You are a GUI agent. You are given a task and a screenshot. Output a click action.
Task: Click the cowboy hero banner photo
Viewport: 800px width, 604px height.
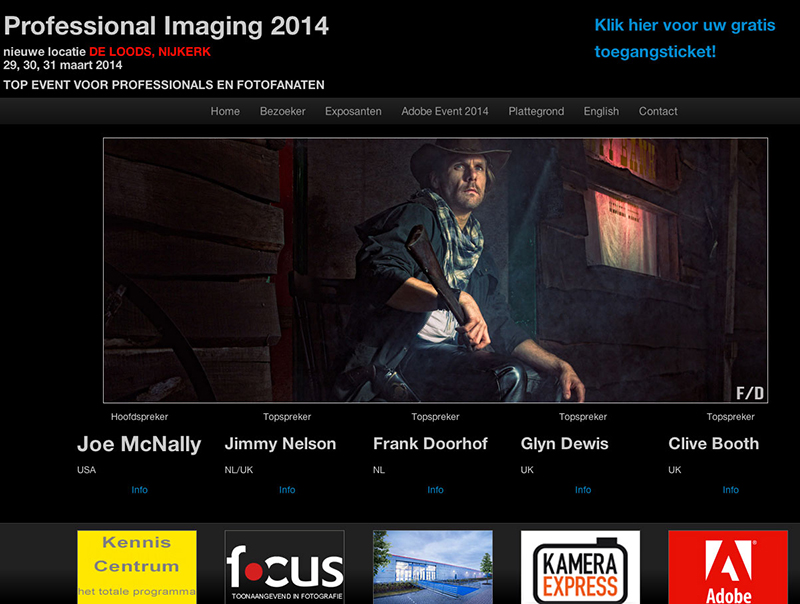(x=435, y=270)
